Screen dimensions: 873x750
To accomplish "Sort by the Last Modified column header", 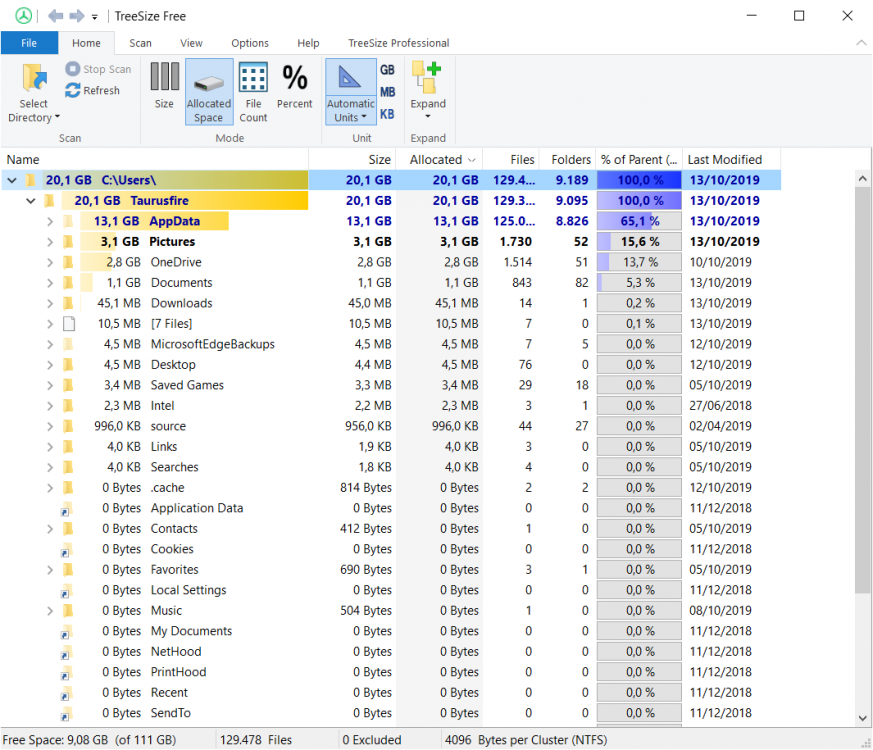I will point(725,159).
